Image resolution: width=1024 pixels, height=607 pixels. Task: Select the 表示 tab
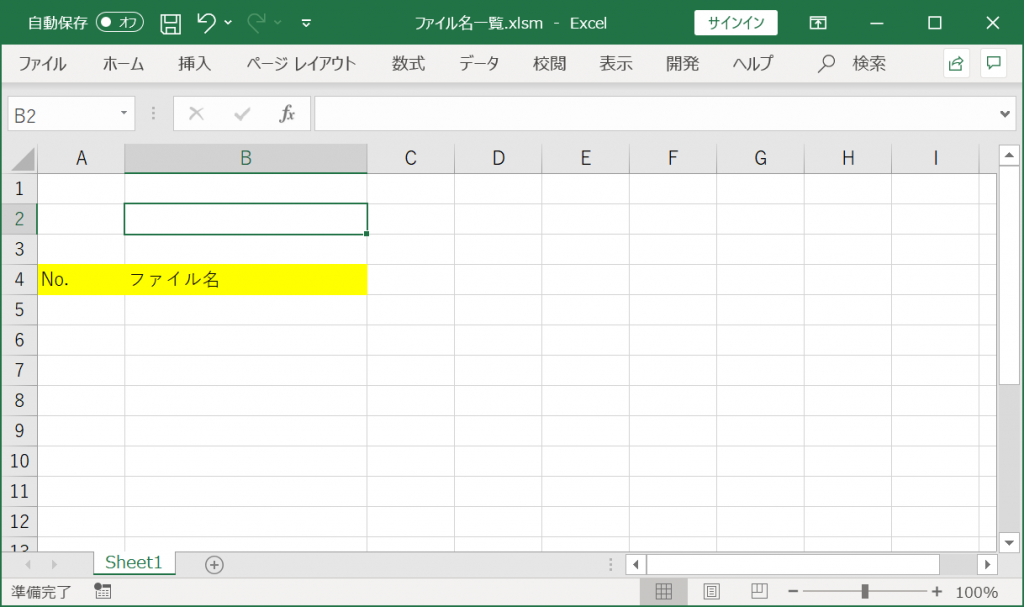(x=616, y=63)
